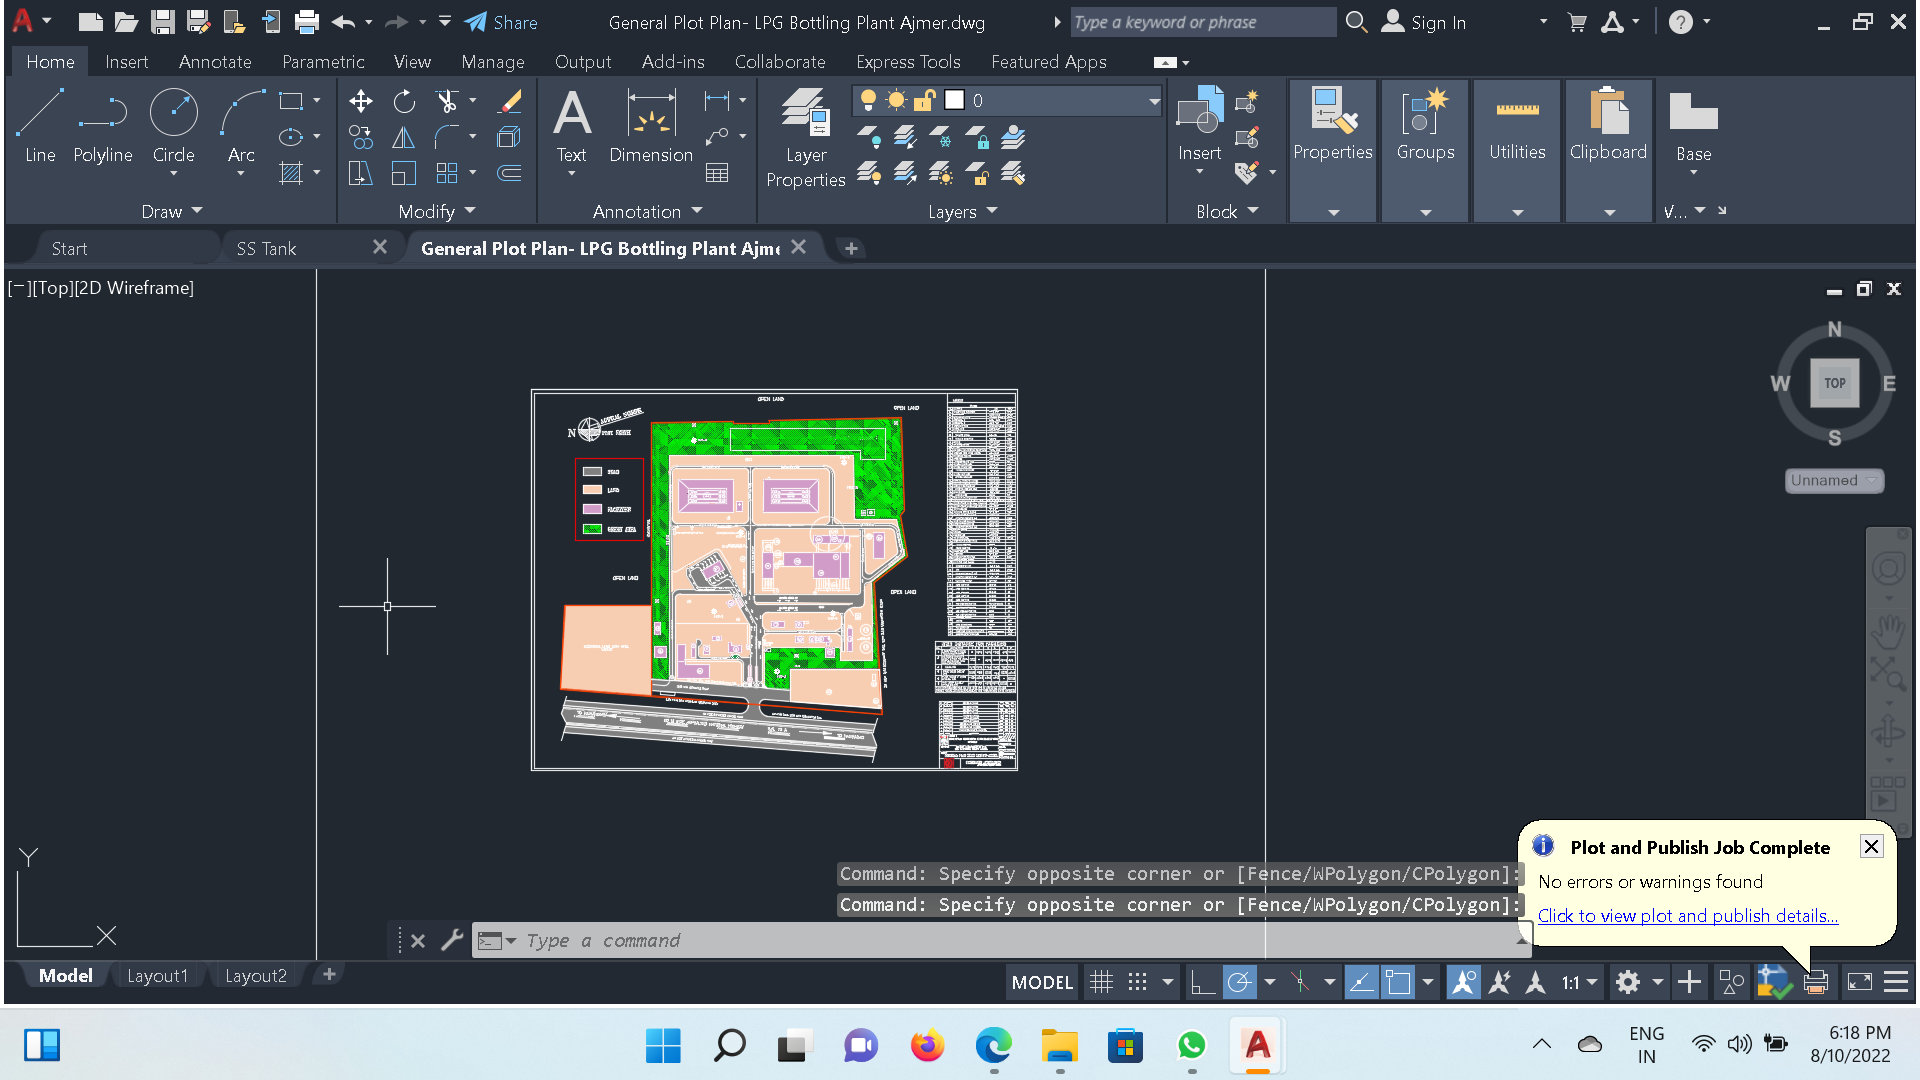
Task: Switch to the Annotate ribbon tab
Action: point(215,62)
